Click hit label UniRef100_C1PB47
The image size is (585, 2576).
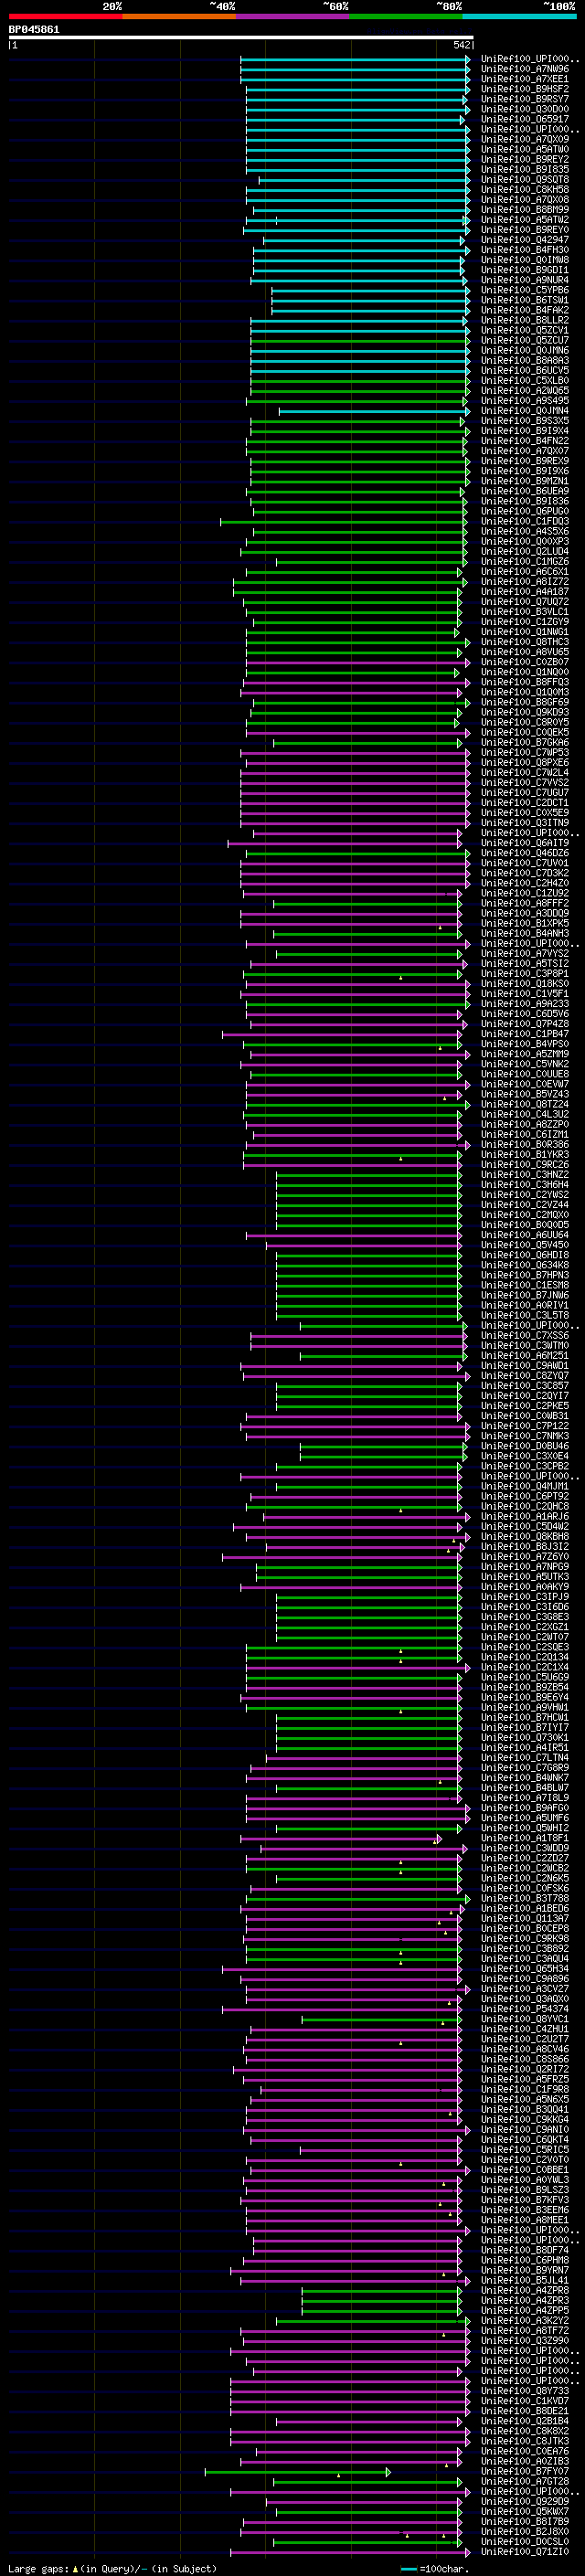(x=525, y=1034)
